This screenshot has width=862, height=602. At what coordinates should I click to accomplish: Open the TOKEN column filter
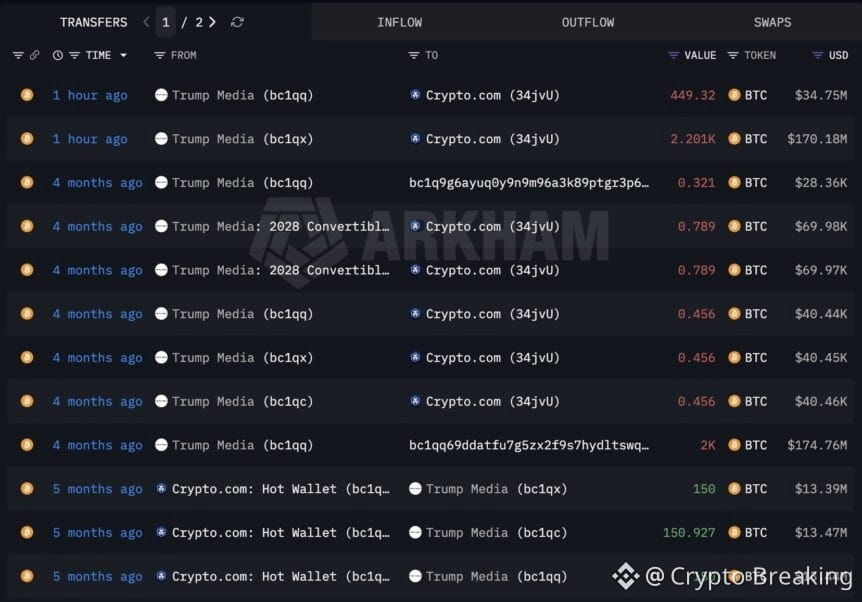pyautogui.click(x=733, y=55)
